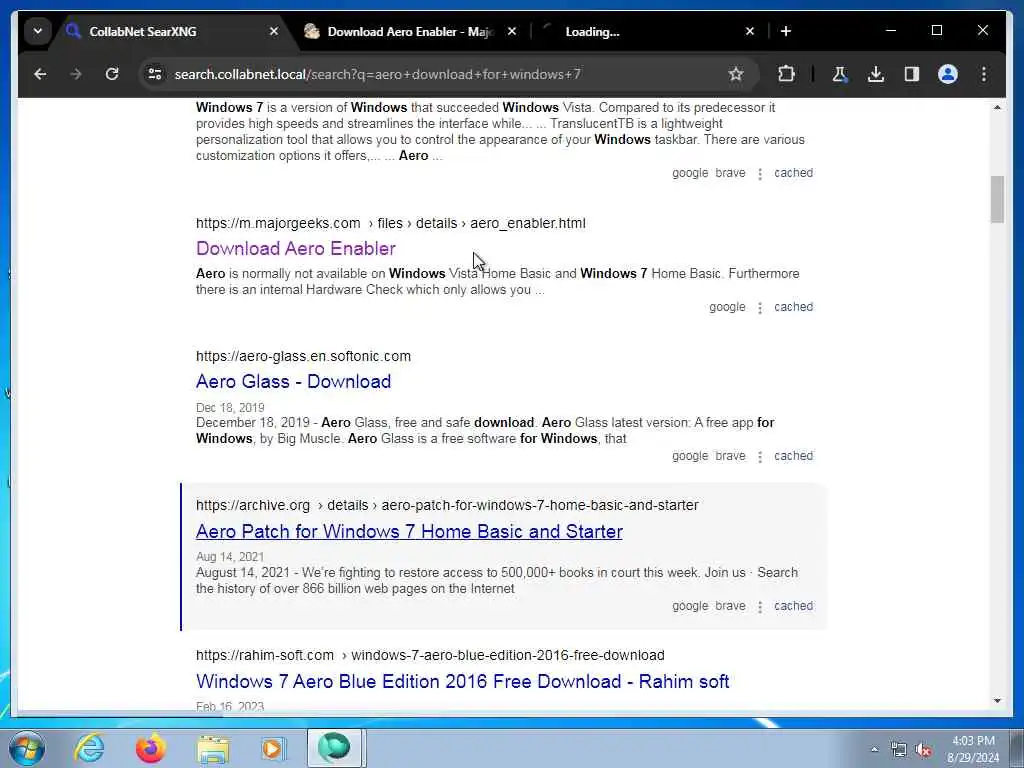Image resolution: width=1024 pixels, height=768 pixels.
Task: View site information icon in address bar
Action: (x=155, y=74)
